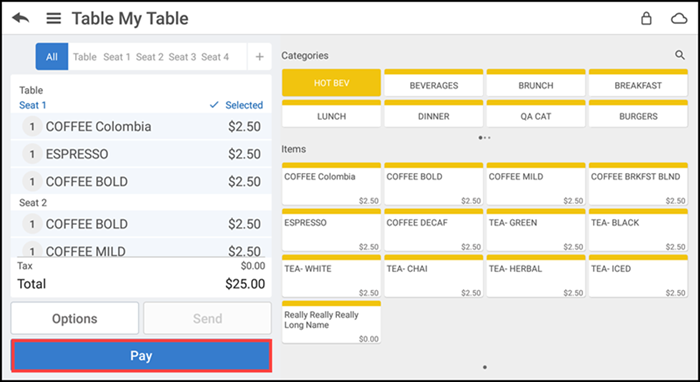Add COFFEE BOLD item from Items grid

[433, 184]
